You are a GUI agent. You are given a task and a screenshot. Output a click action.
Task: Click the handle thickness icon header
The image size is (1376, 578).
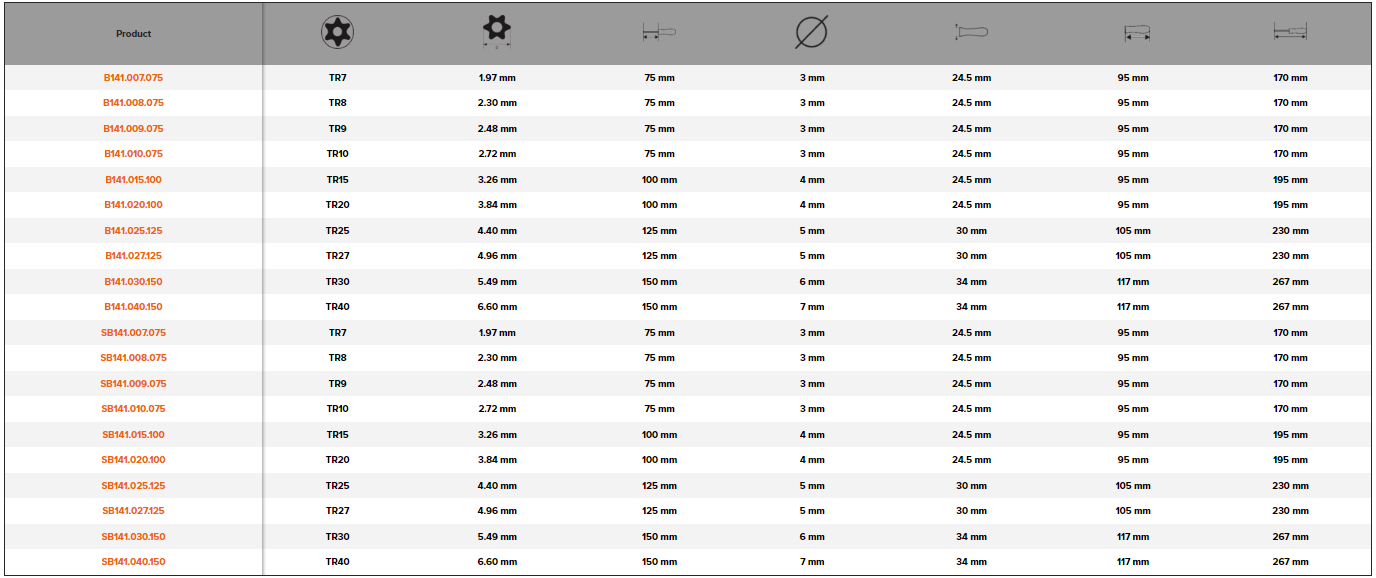[971, 33]
